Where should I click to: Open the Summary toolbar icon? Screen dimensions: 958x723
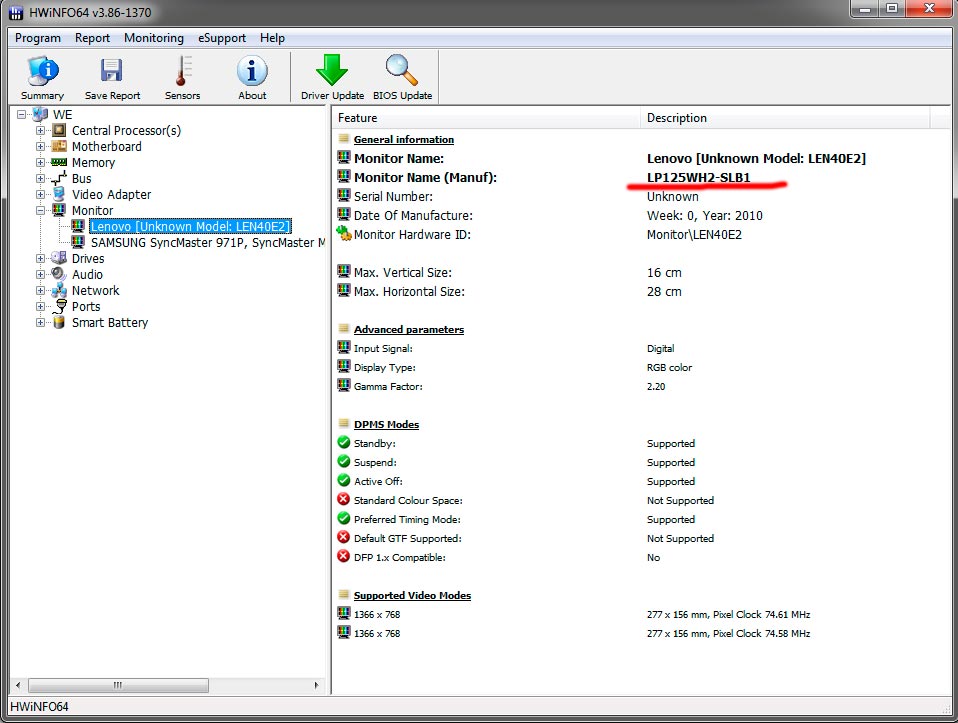42,71
